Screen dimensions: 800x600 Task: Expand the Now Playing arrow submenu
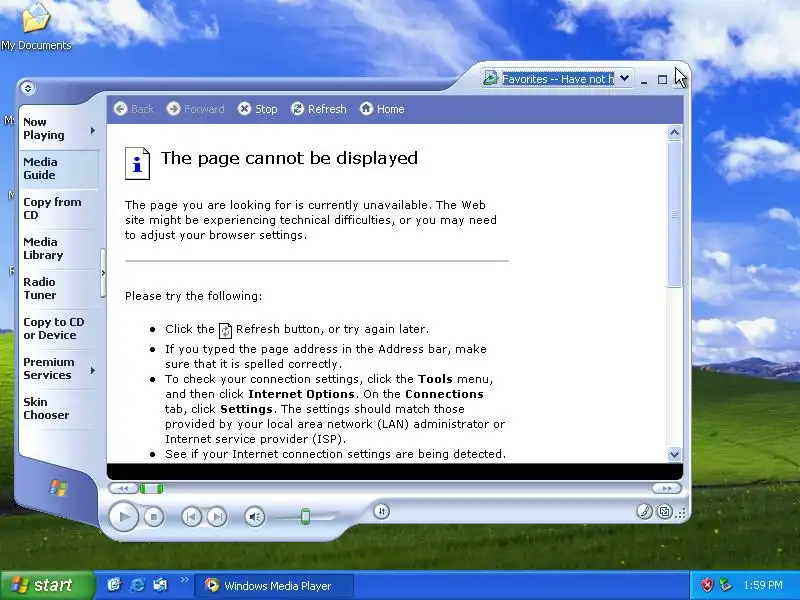[x=93, y=131]
